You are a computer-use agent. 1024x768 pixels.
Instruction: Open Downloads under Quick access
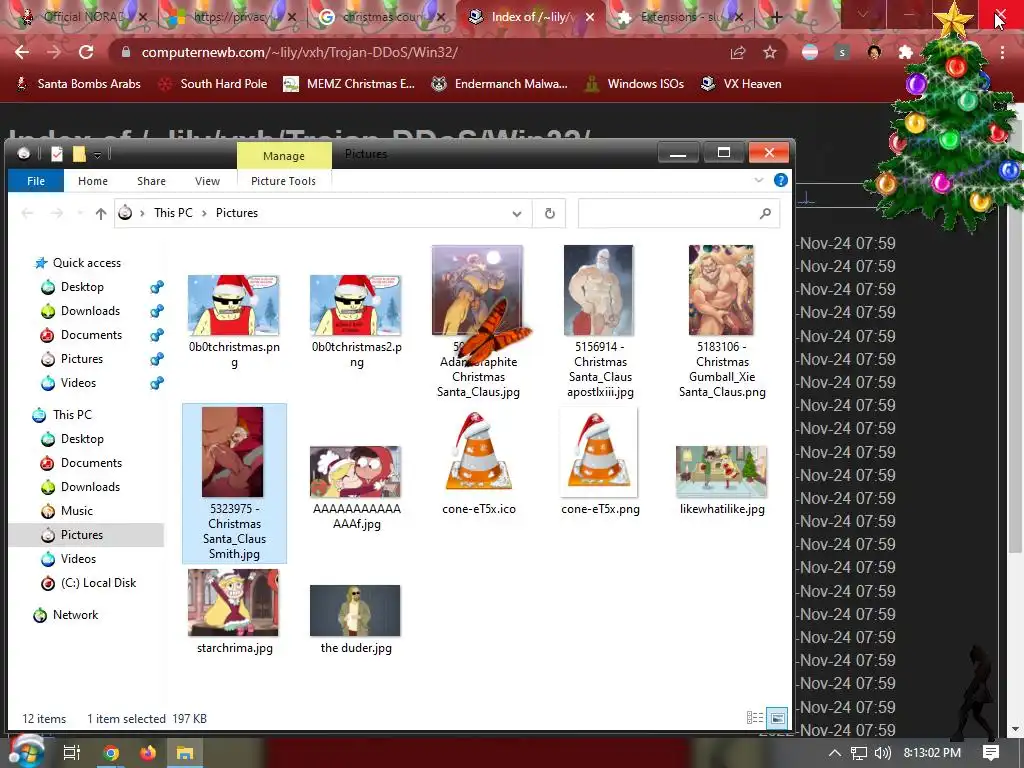pos(90,311)
